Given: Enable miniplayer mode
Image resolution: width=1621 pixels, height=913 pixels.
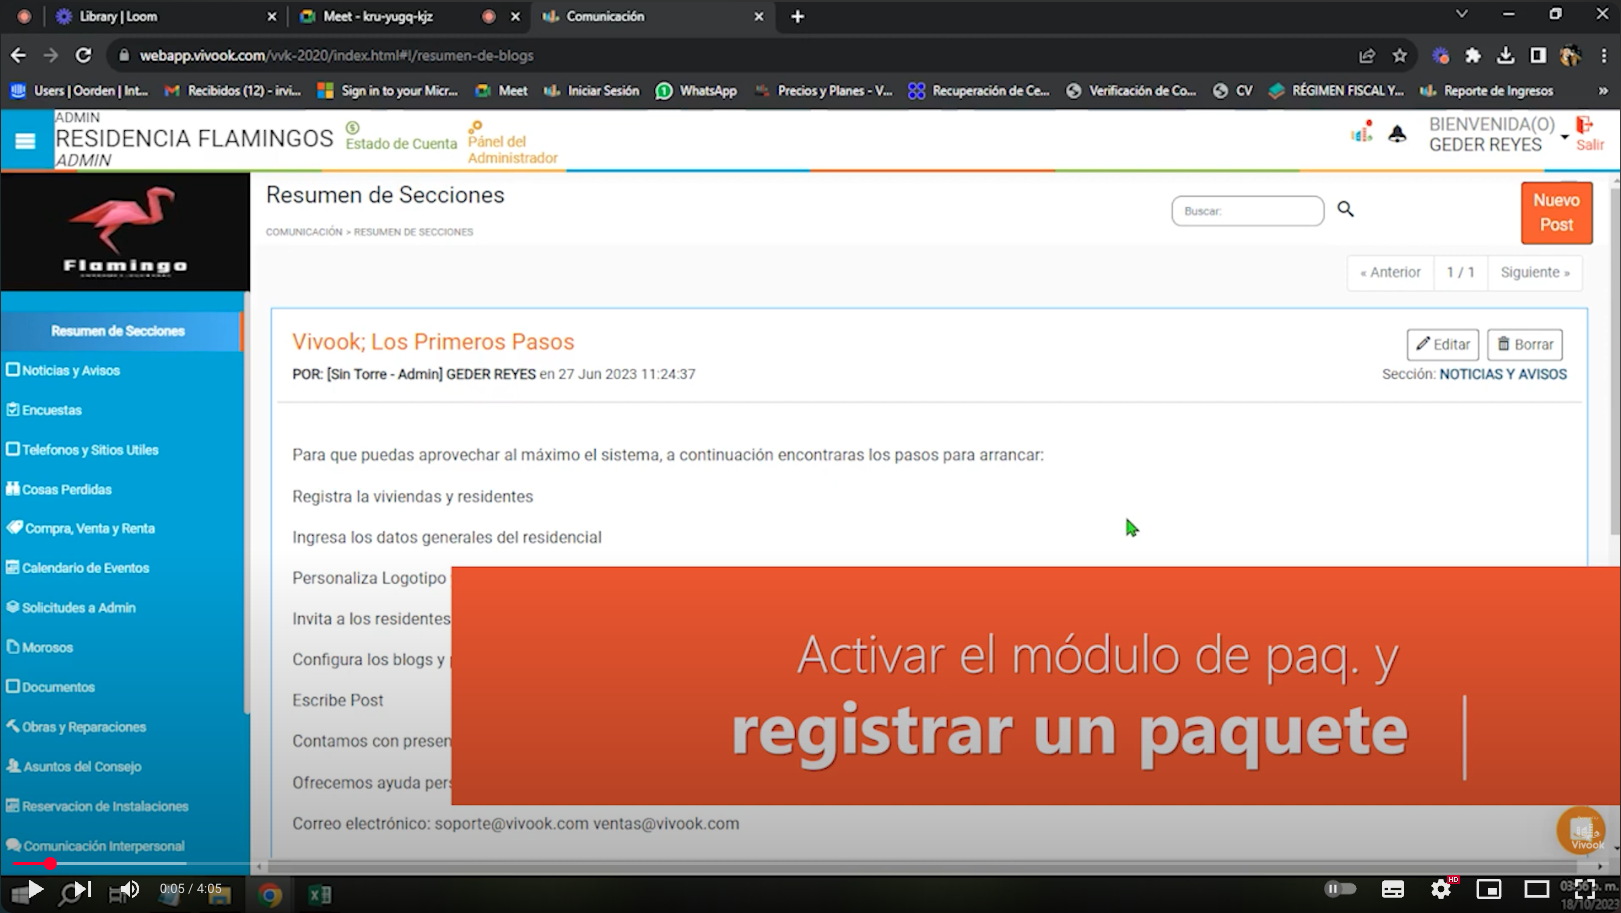Looking at the screenshot, I should click(x=1488, y=889).
